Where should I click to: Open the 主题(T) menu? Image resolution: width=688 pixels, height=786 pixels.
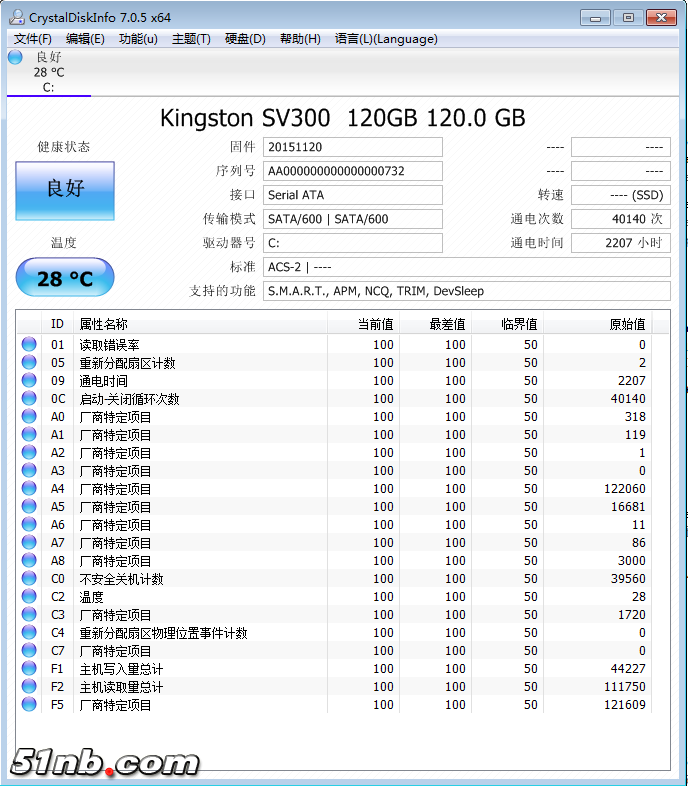pos(191,39)
